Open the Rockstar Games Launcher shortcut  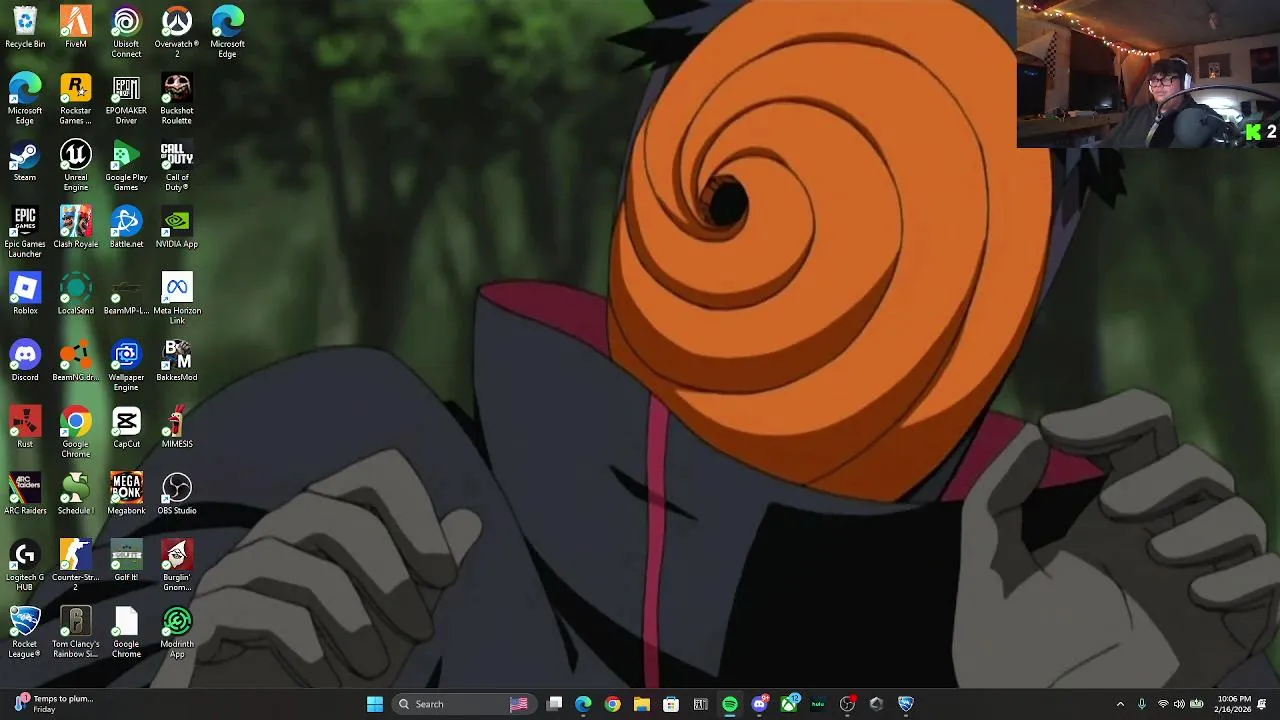coord(76,99)
